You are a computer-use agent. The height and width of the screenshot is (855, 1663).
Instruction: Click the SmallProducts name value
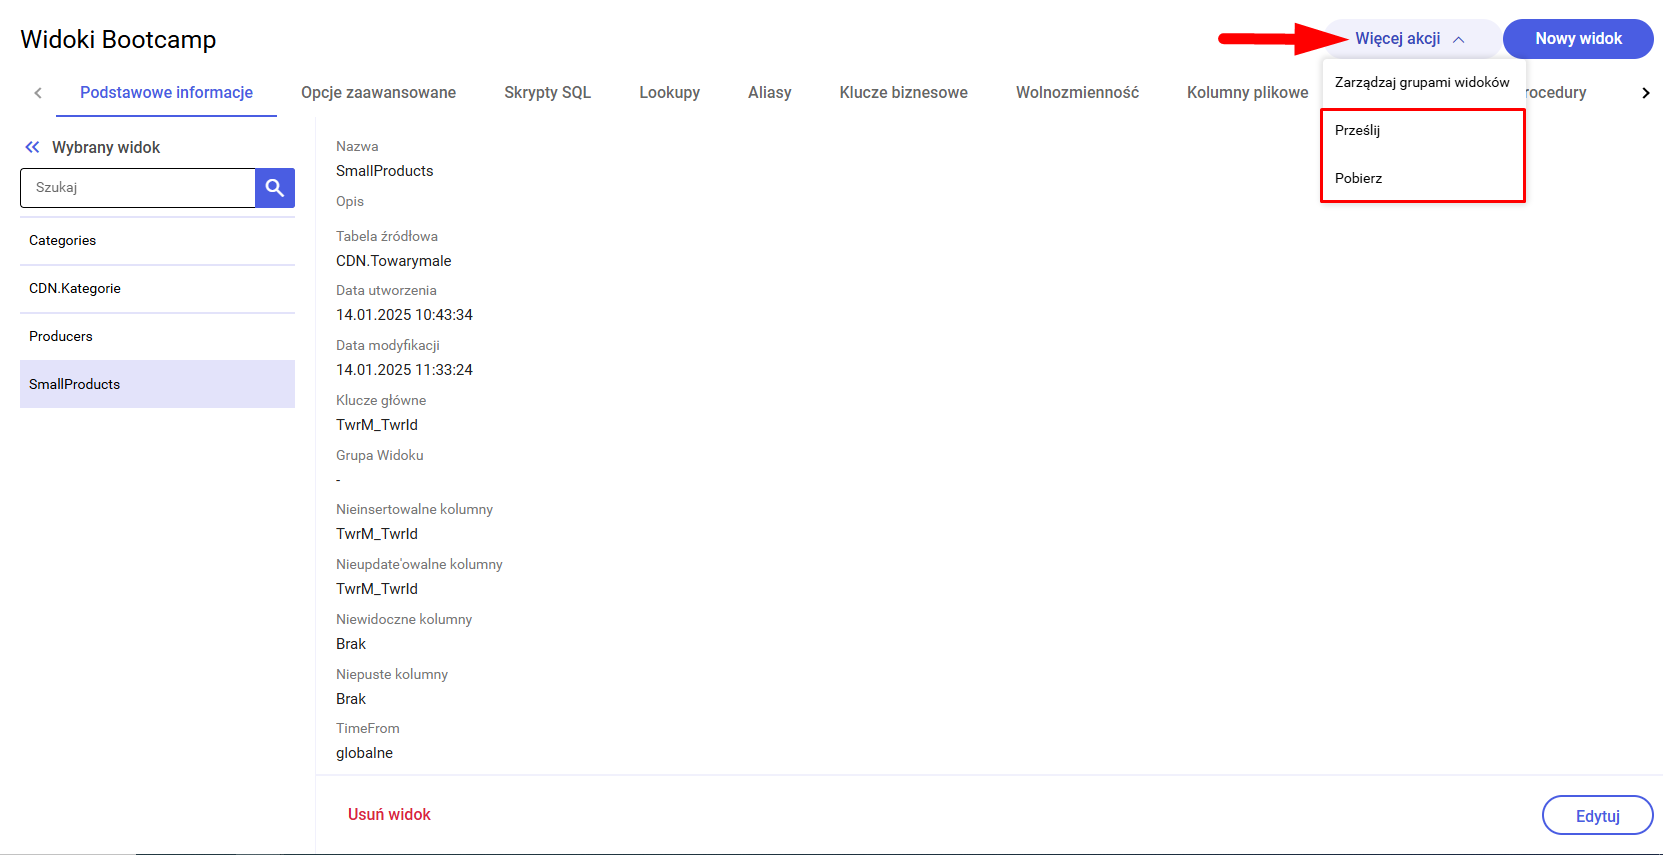(x=384, y=171)
